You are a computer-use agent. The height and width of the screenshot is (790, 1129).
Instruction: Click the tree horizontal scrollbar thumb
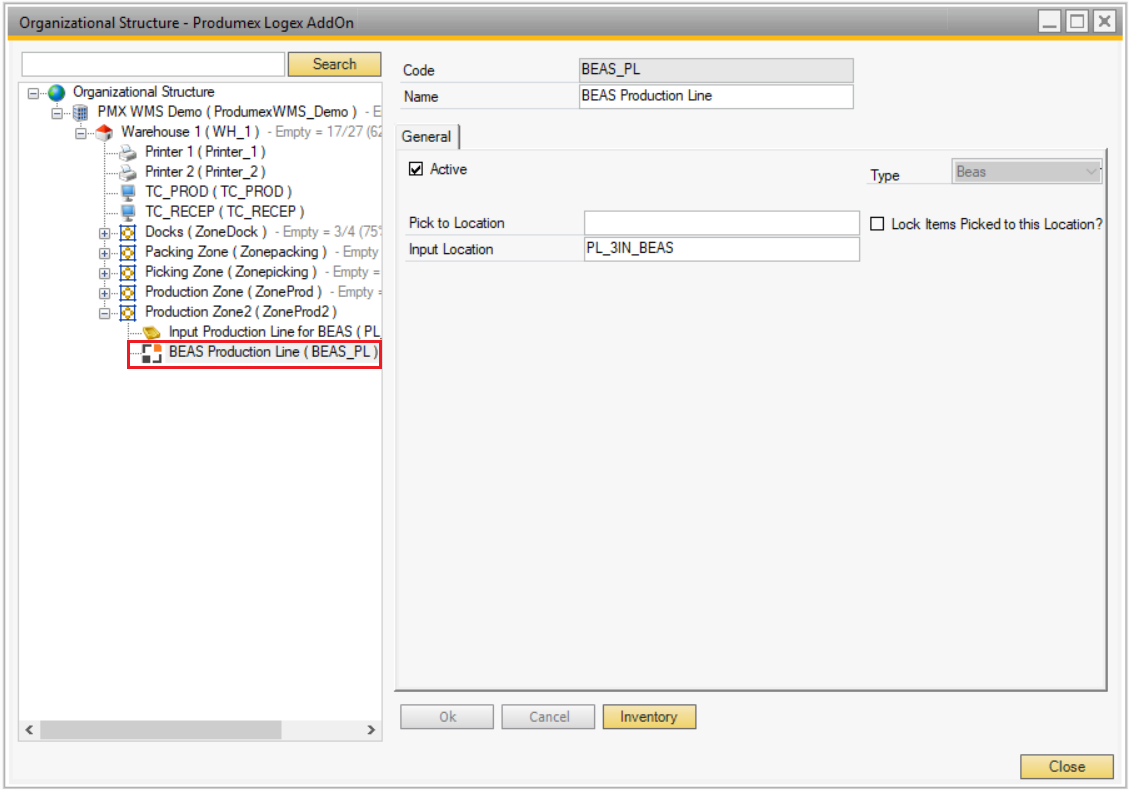tap(161, 730)
